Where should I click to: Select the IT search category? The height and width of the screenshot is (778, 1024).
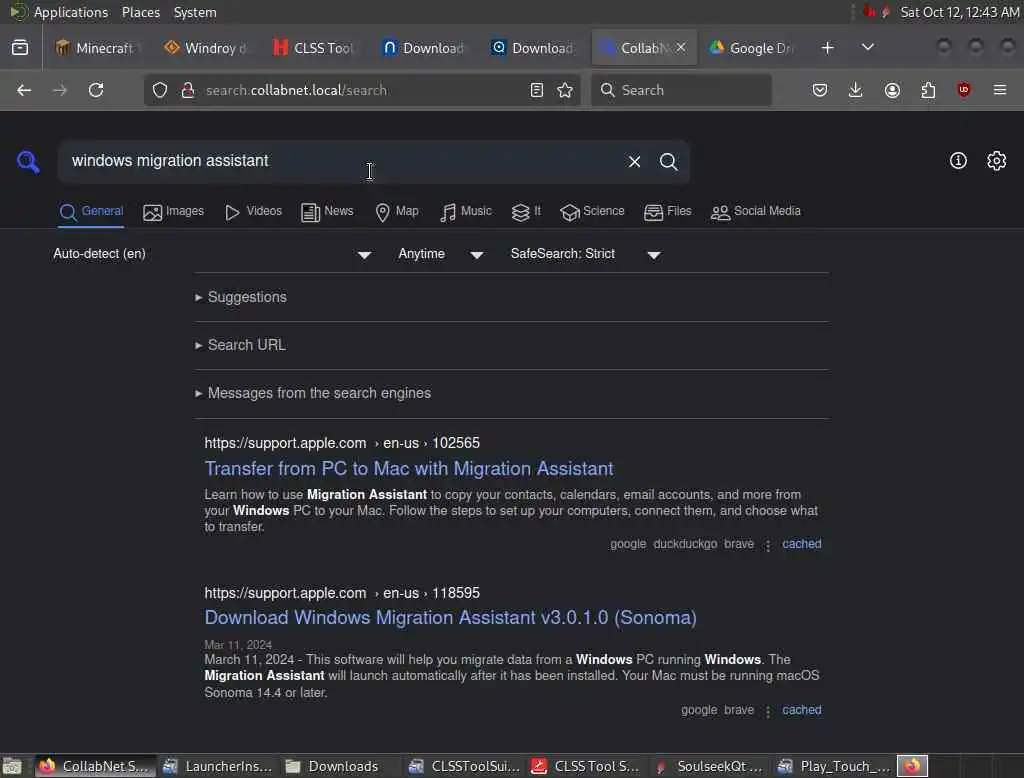(x=526, y=212)
